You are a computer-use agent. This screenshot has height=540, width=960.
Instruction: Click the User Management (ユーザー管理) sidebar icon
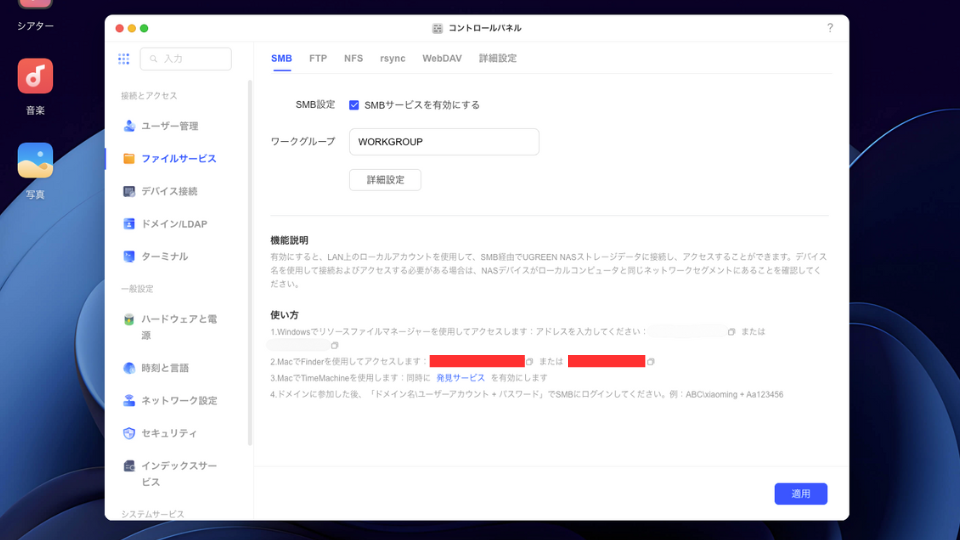129,126
